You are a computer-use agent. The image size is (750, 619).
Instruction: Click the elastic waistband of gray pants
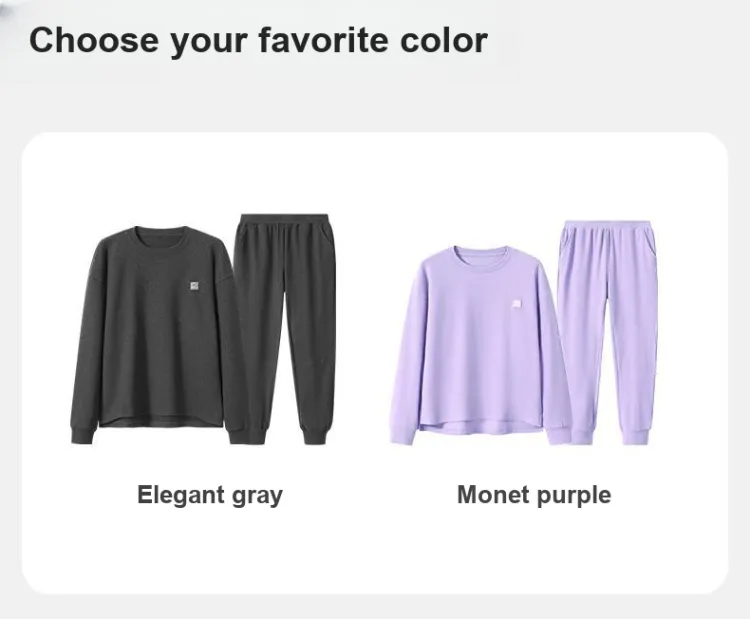(284, 220)
